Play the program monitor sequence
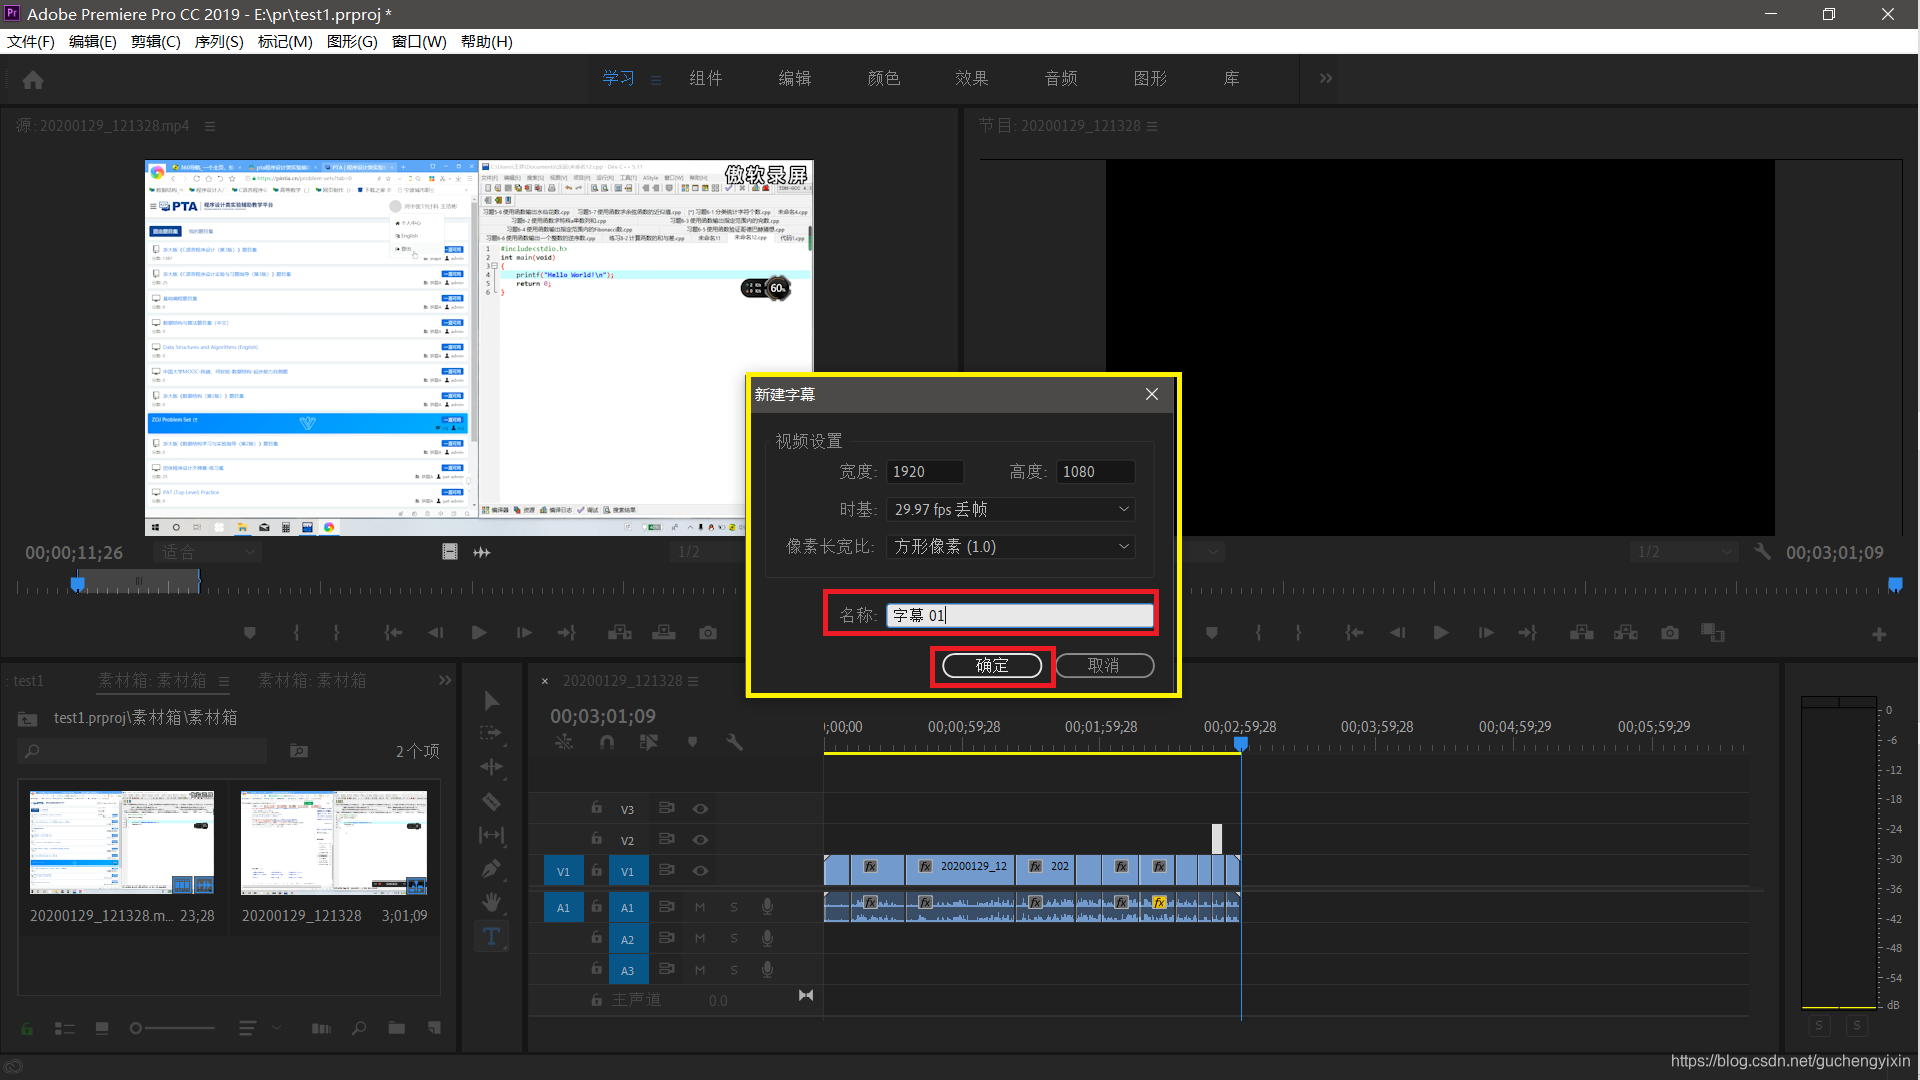Screen dimensions: 1920x1080 click(x=1441, y=633)
